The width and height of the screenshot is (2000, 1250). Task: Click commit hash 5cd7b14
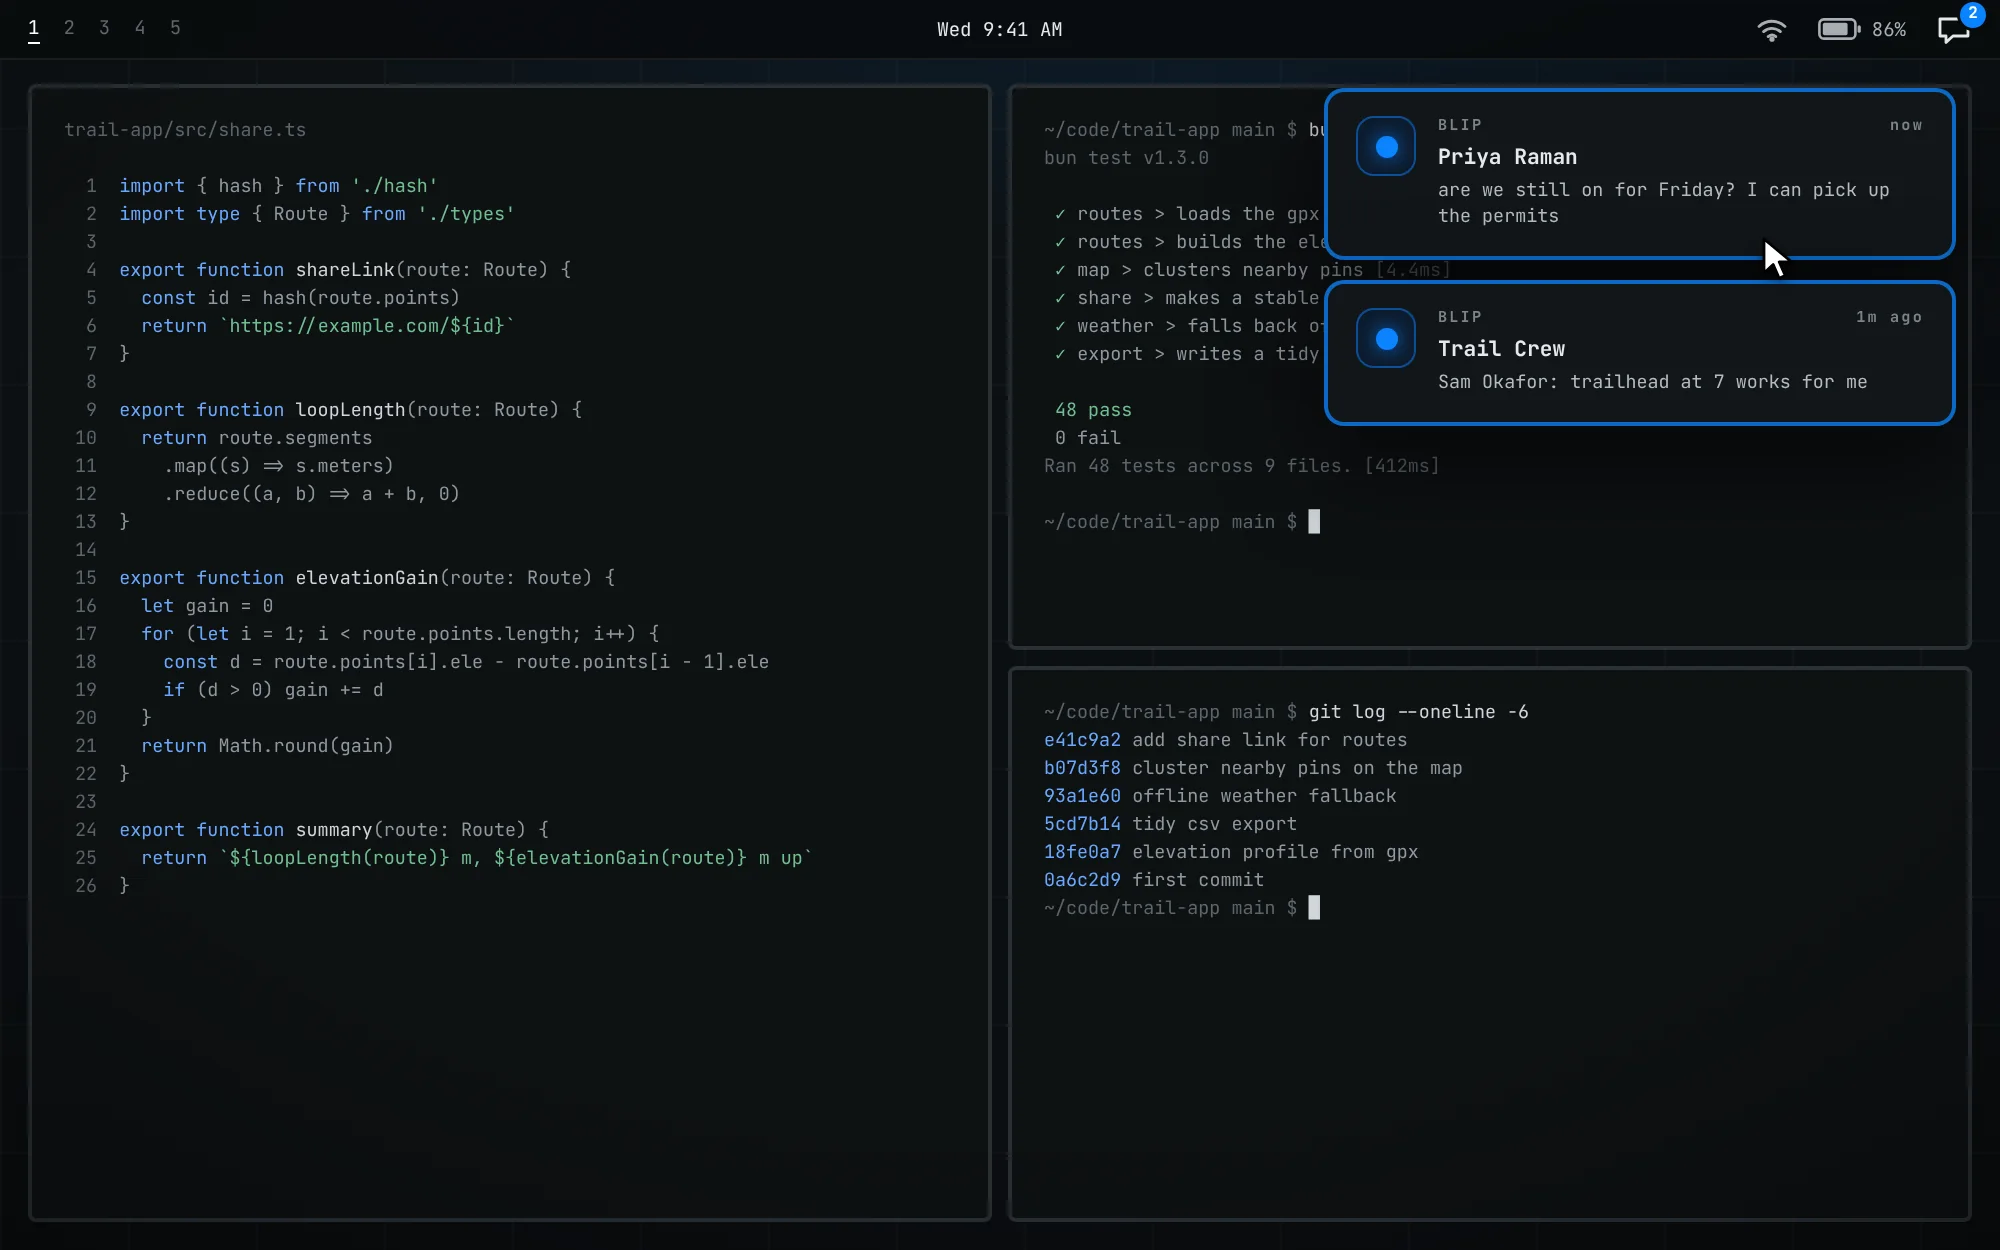coord(1082,824)
